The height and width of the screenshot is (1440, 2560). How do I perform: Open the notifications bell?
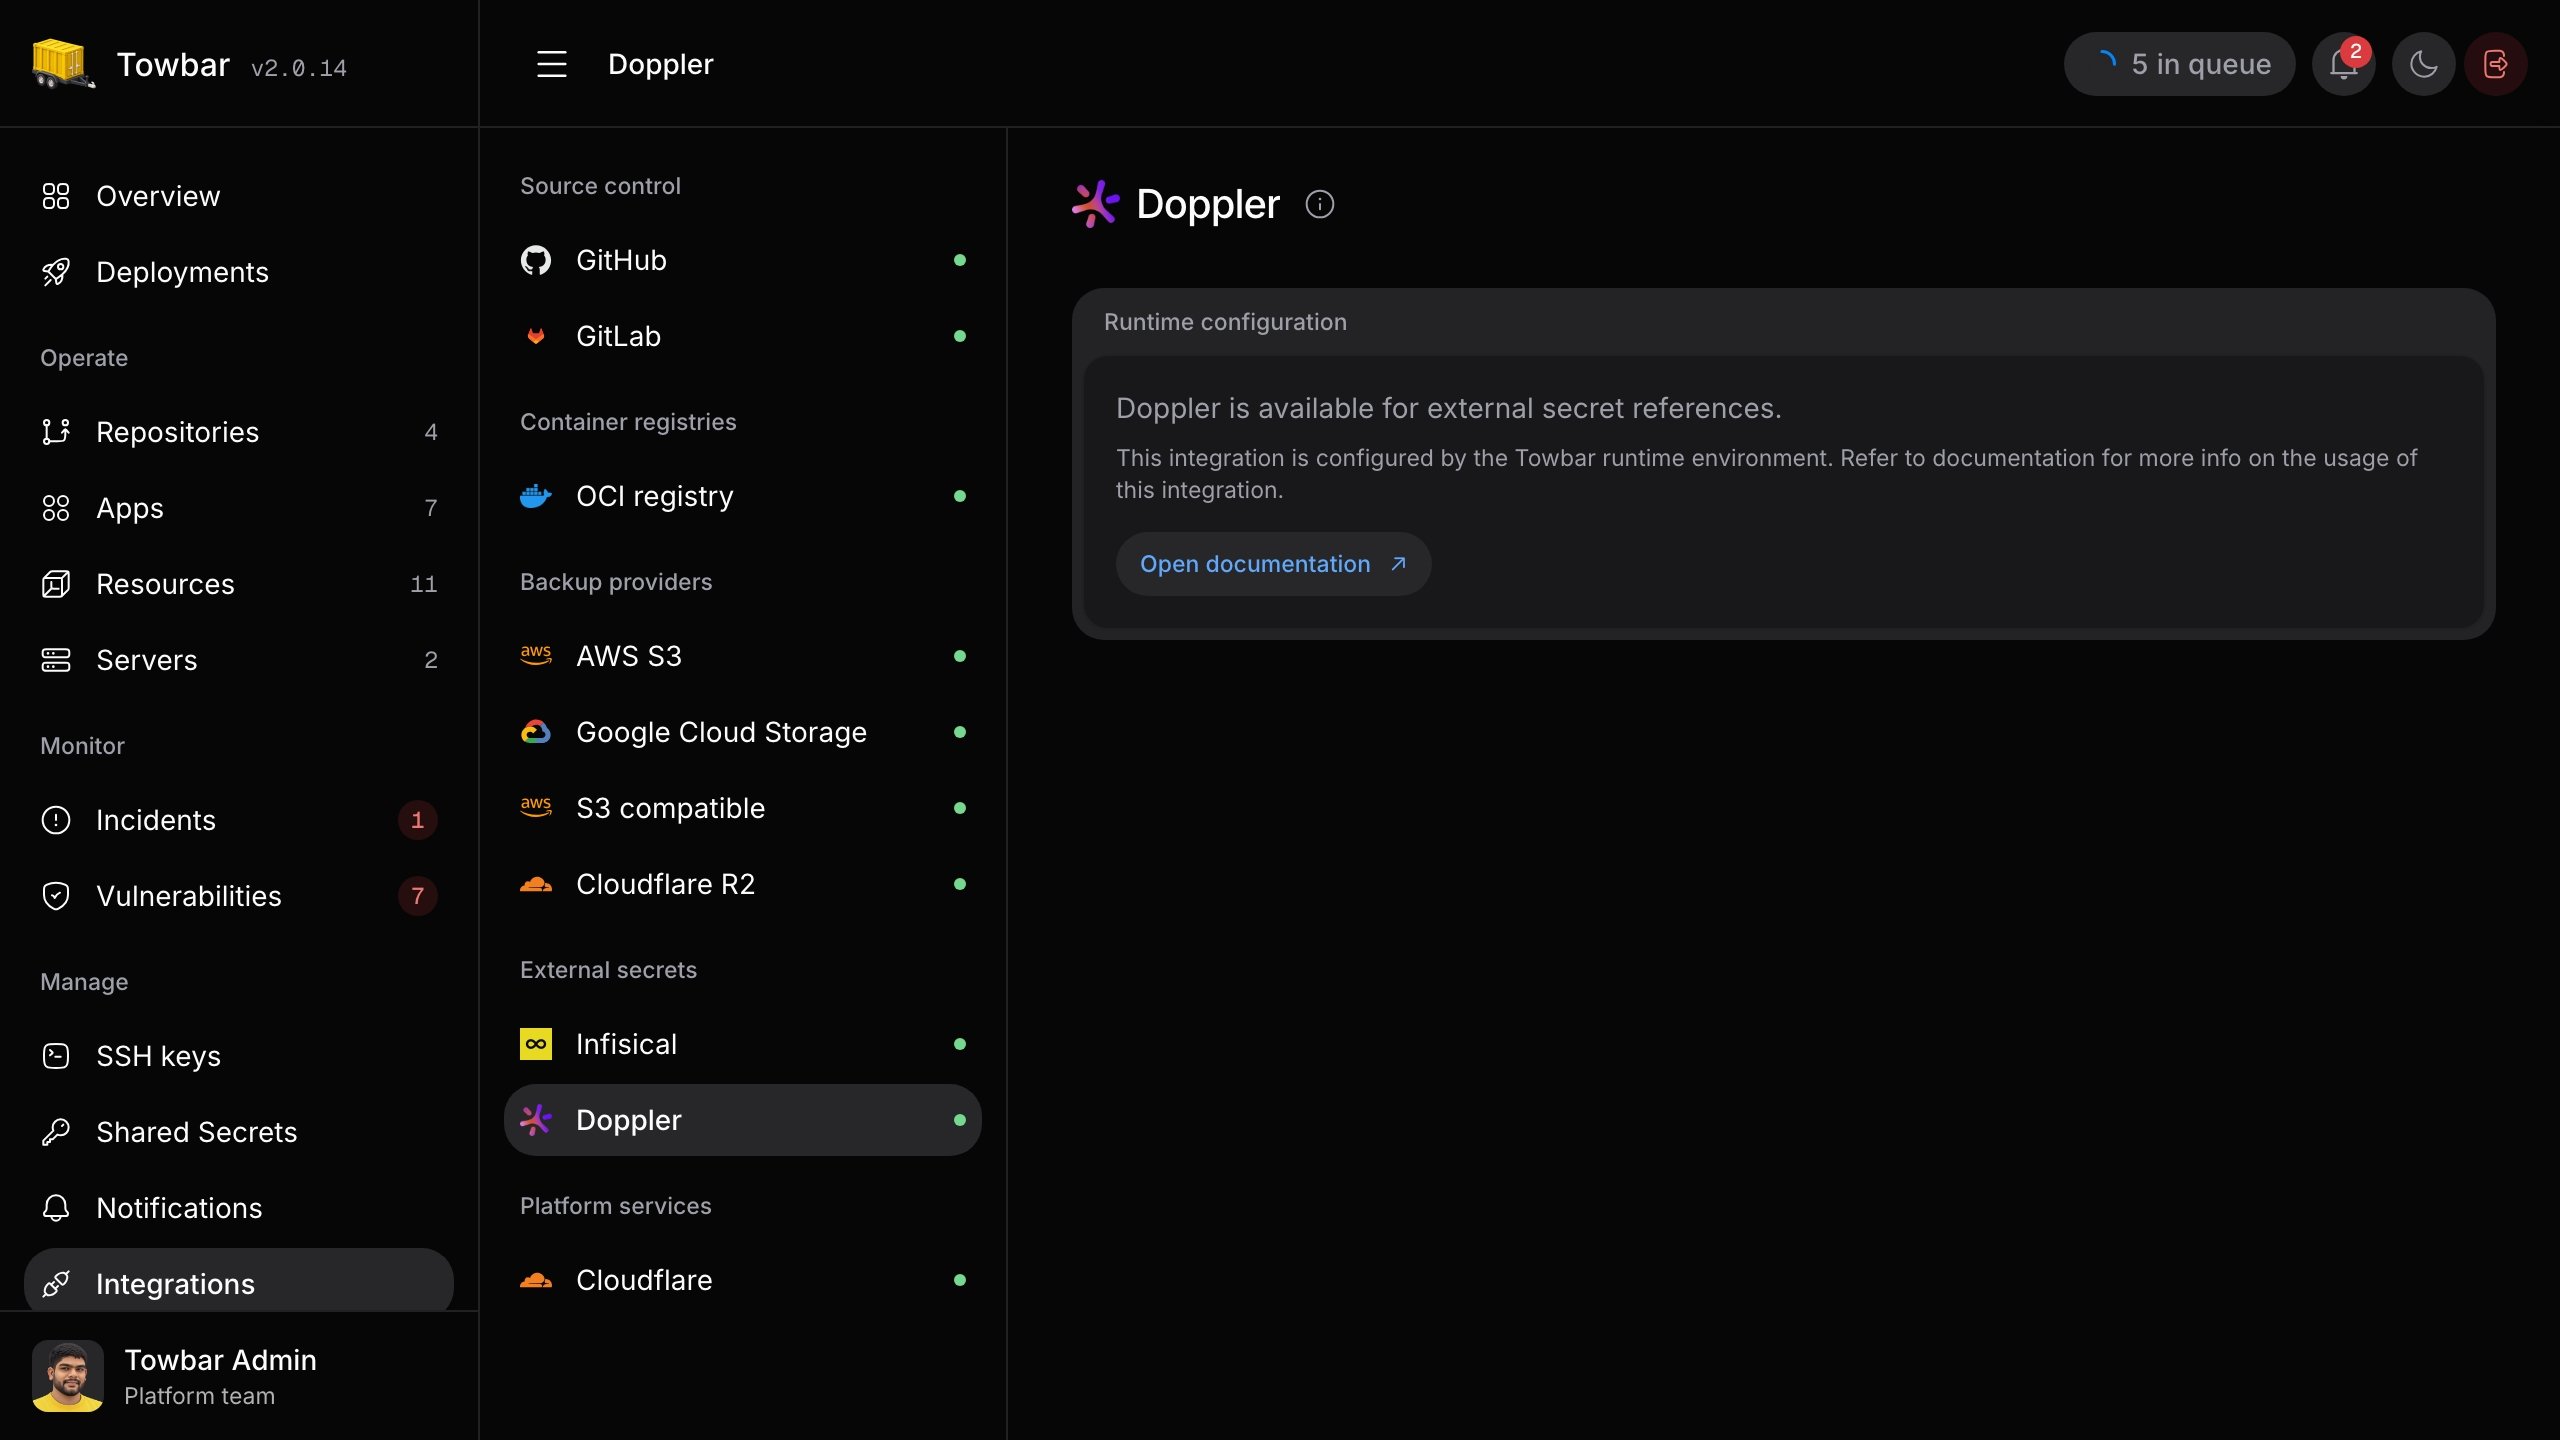click(2344, 64)
